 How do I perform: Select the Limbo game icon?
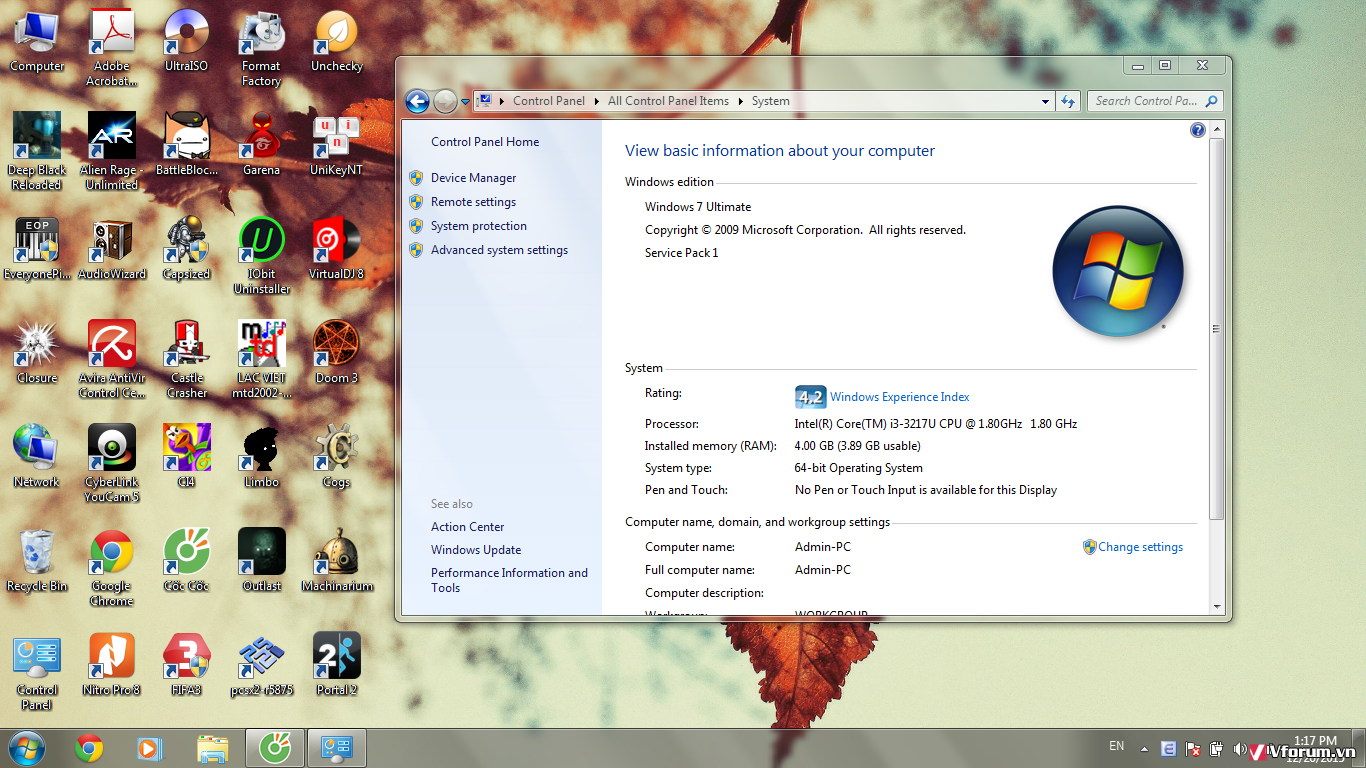click(262, 456)
